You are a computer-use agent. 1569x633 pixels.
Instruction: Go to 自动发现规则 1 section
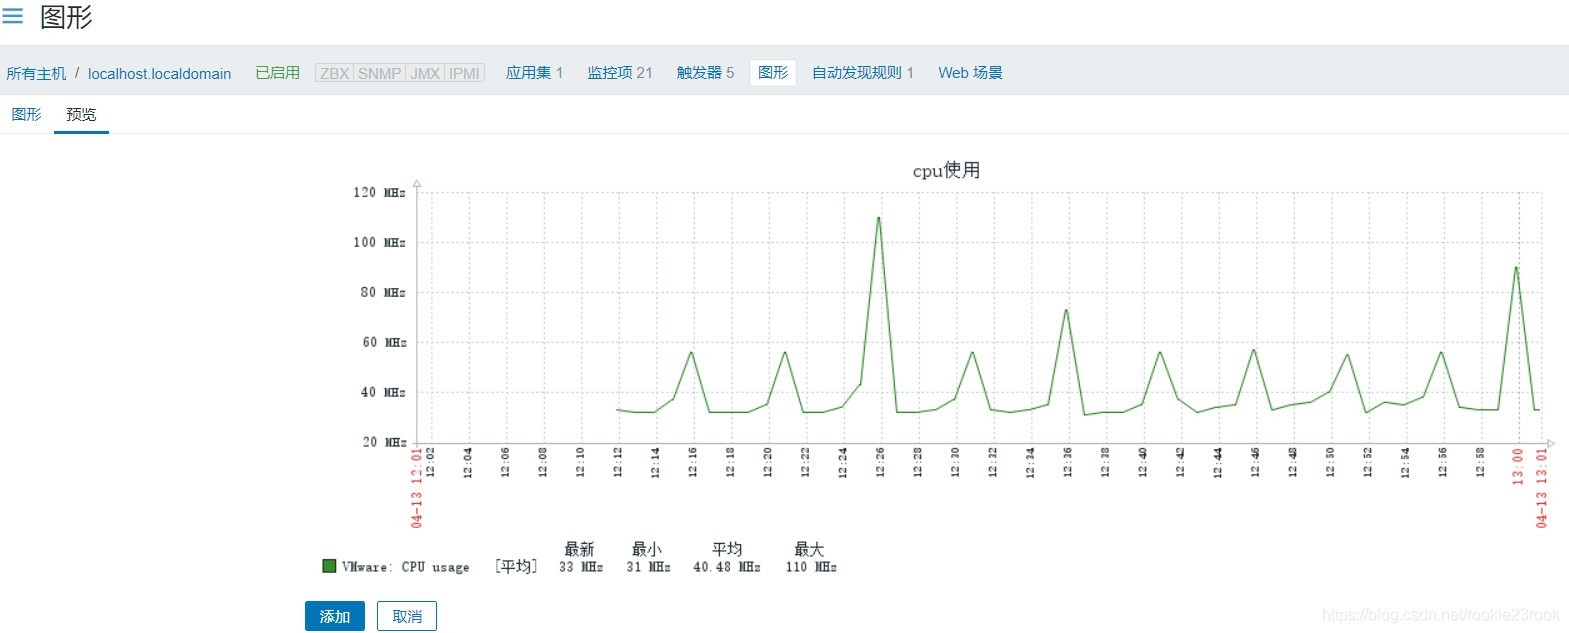[862, 73]
